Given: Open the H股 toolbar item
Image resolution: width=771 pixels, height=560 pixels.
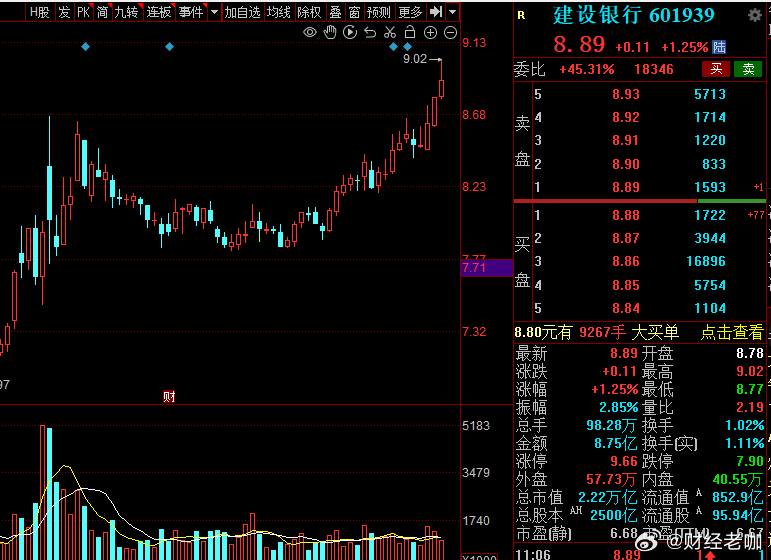Looking at the screenshot, I should coord(39,12).
